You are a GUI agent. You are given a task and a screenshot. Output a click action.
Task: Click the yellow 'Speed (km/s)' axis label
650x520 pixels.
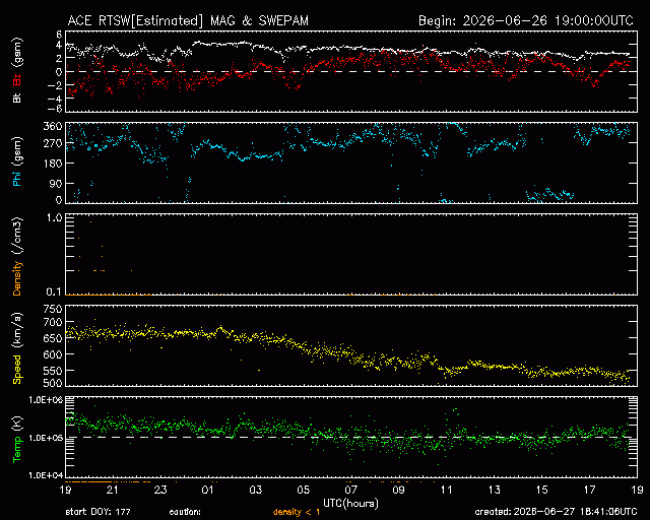[17, 348]
